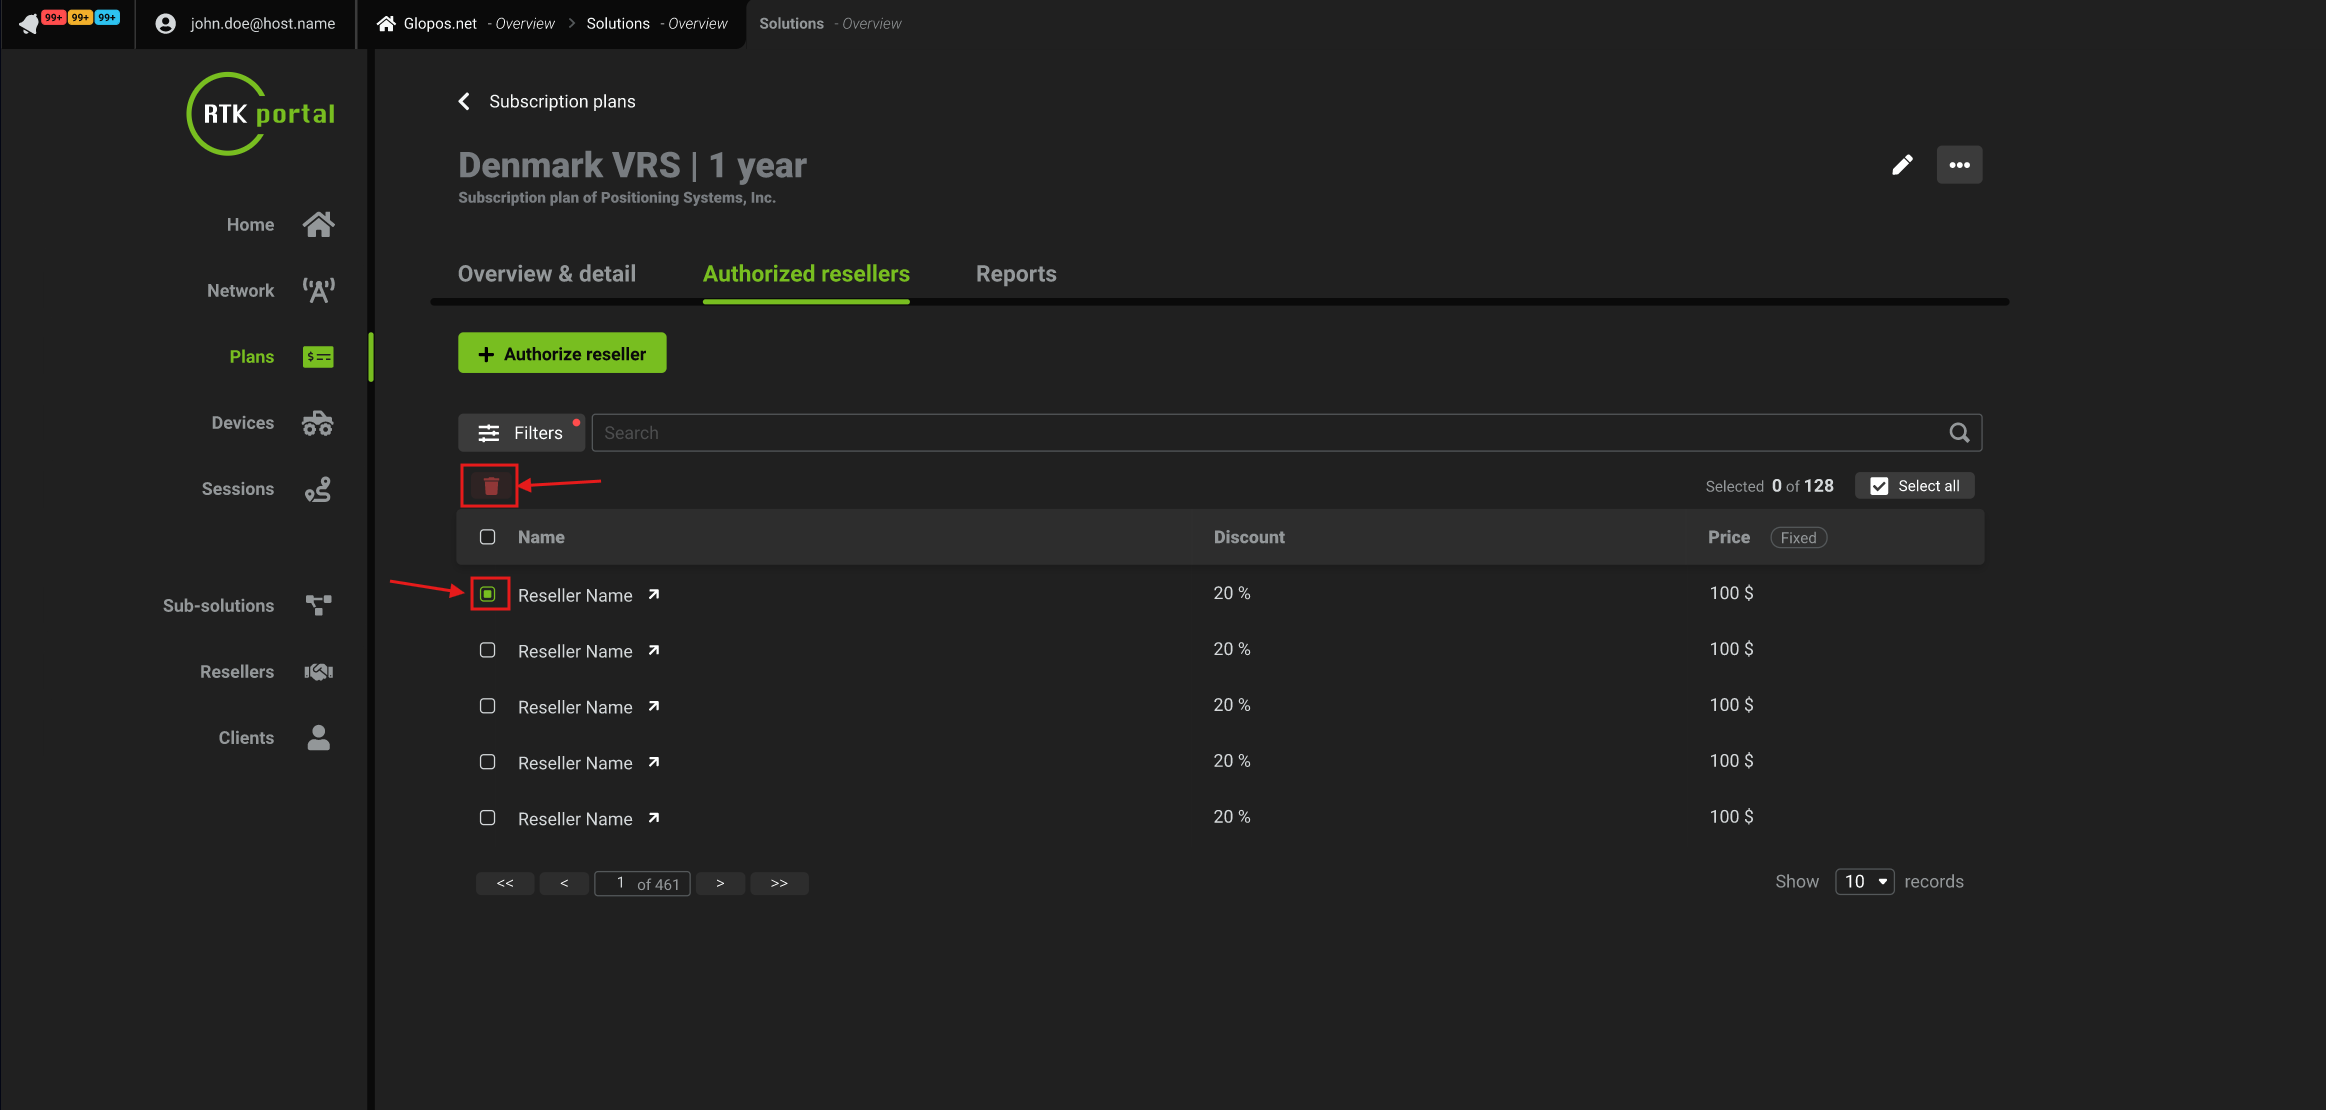Switch to Overview & detail tab
This screenshot has height=1110, width=2326.
click(x=546, y=274)
